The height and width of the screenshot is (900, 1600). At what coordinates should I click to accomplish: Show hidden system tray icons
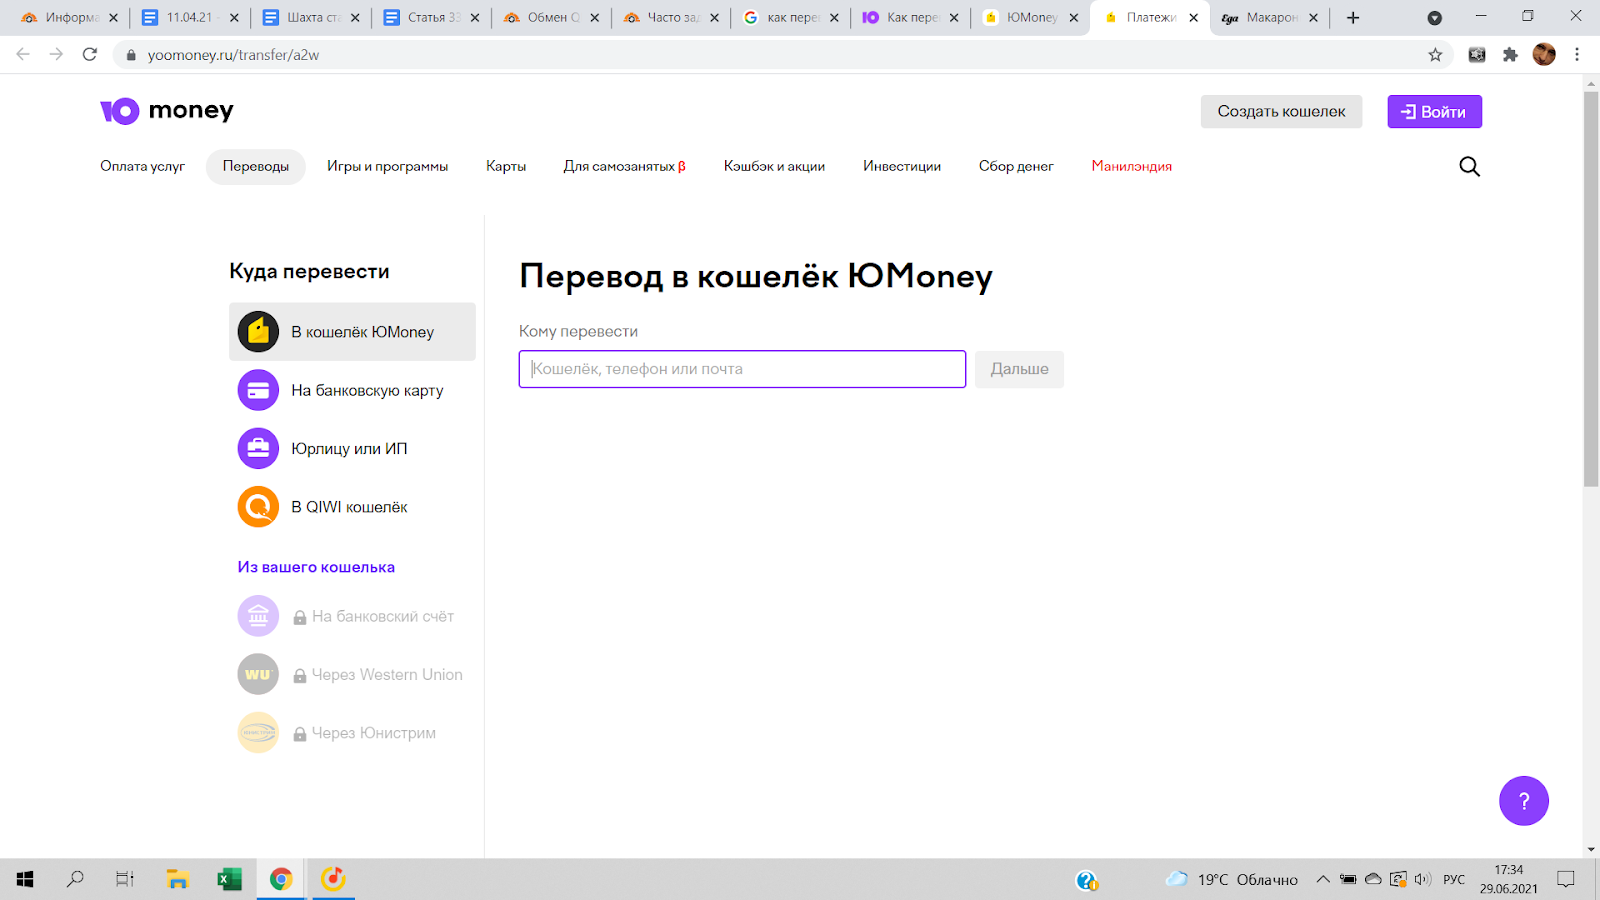click(1323, 879)
